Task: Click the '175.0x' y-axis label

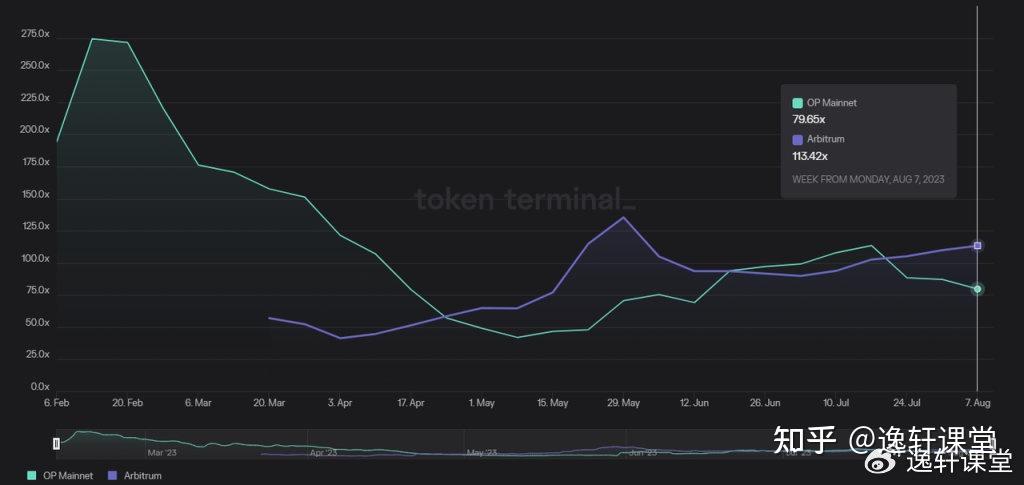Action: click(x=37, y=162)
